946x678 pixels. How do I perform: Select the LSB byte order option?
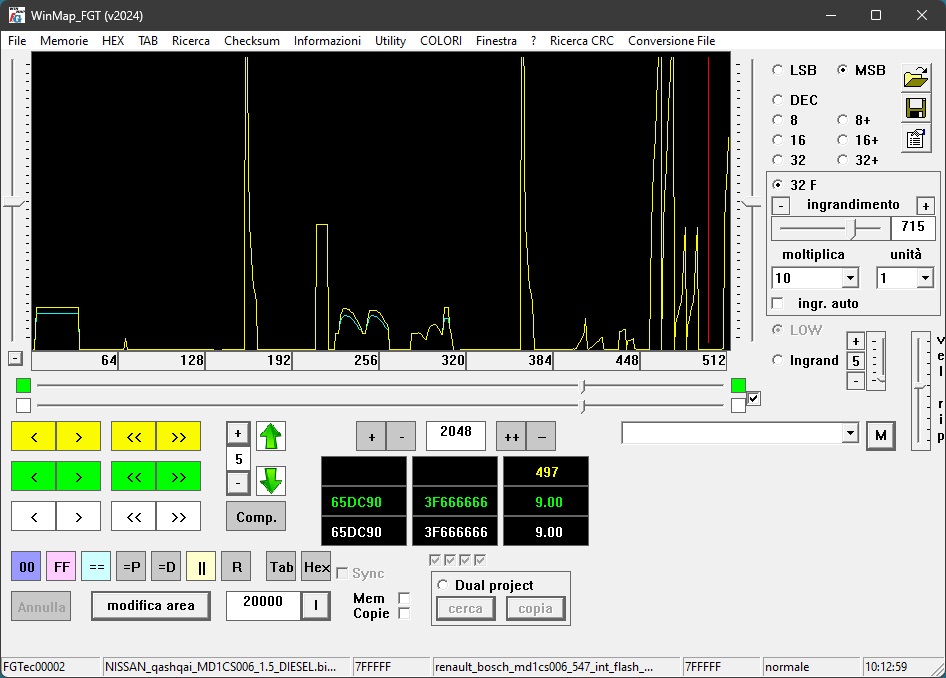(779, 70)
